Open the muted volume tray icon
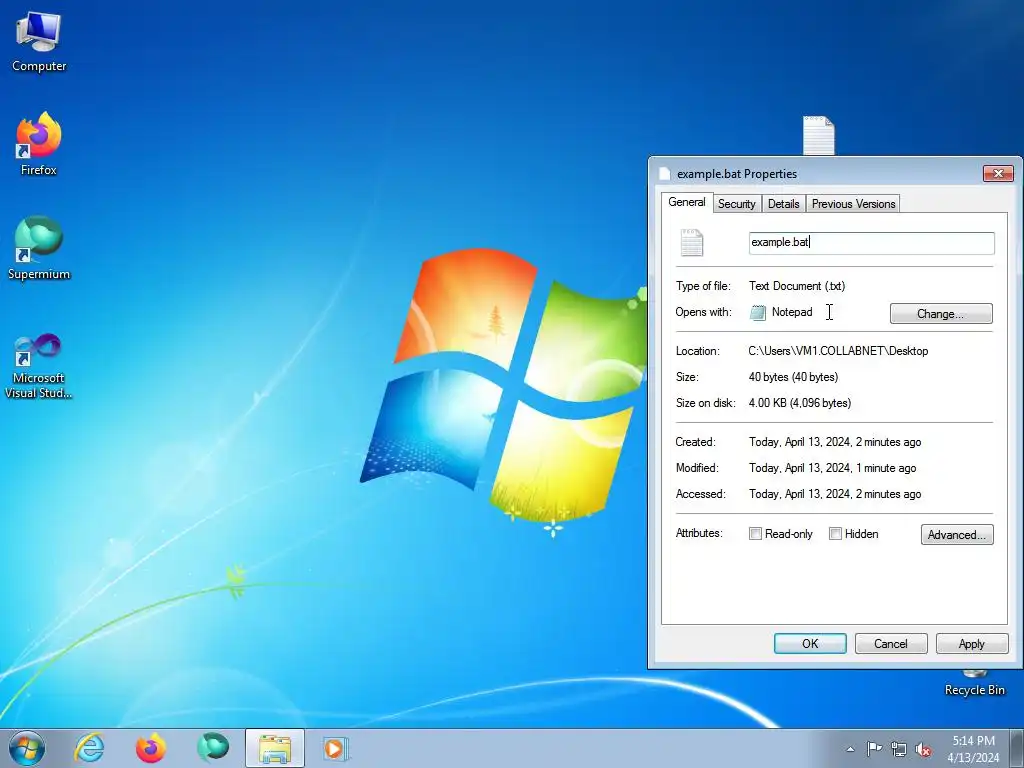1024x768 pixels. [923, 749]
